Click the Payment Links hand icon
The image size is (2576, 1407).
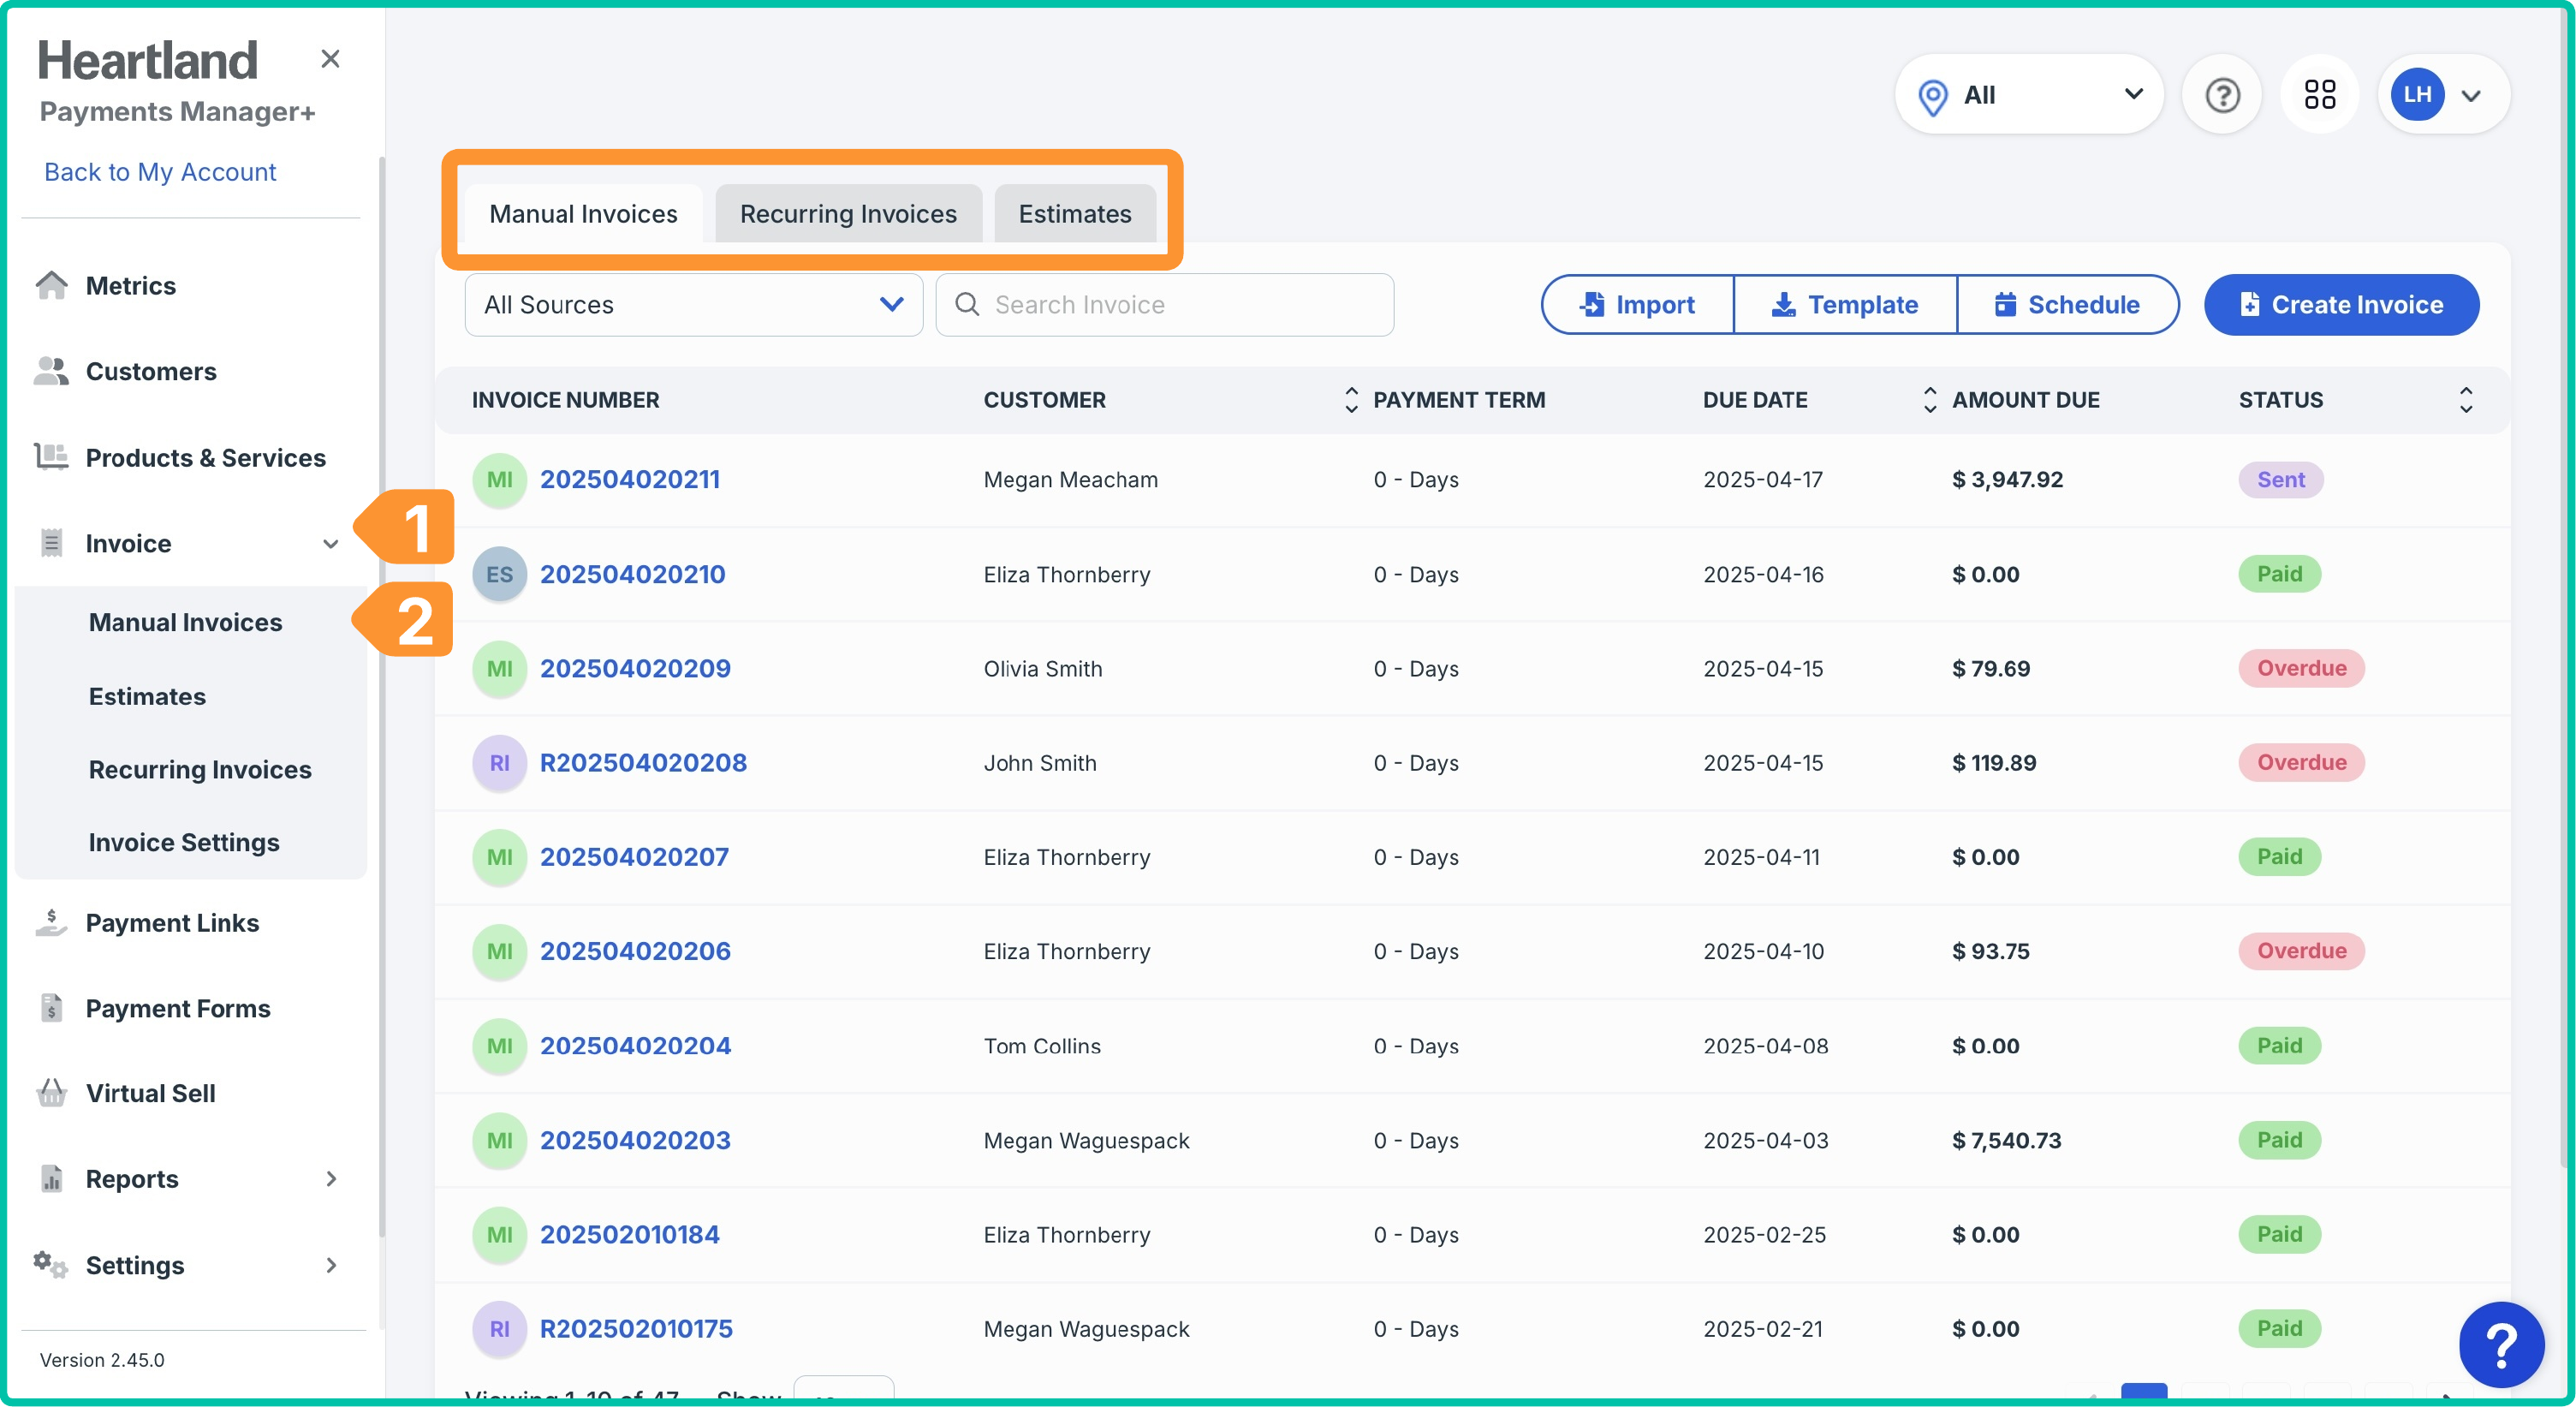click(x=51, y=923)
